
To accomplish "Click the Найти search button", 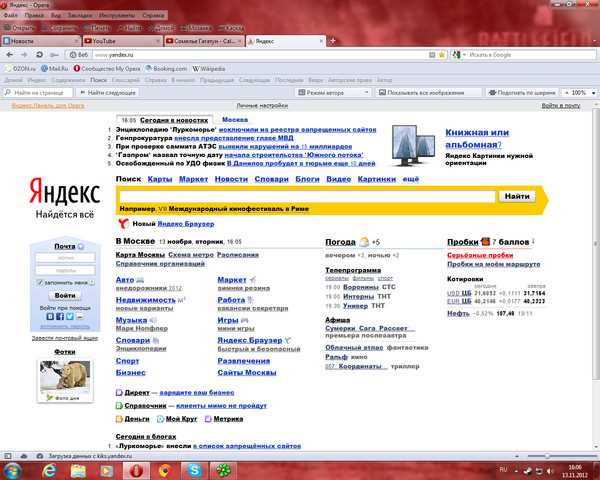I will [517, 196].
